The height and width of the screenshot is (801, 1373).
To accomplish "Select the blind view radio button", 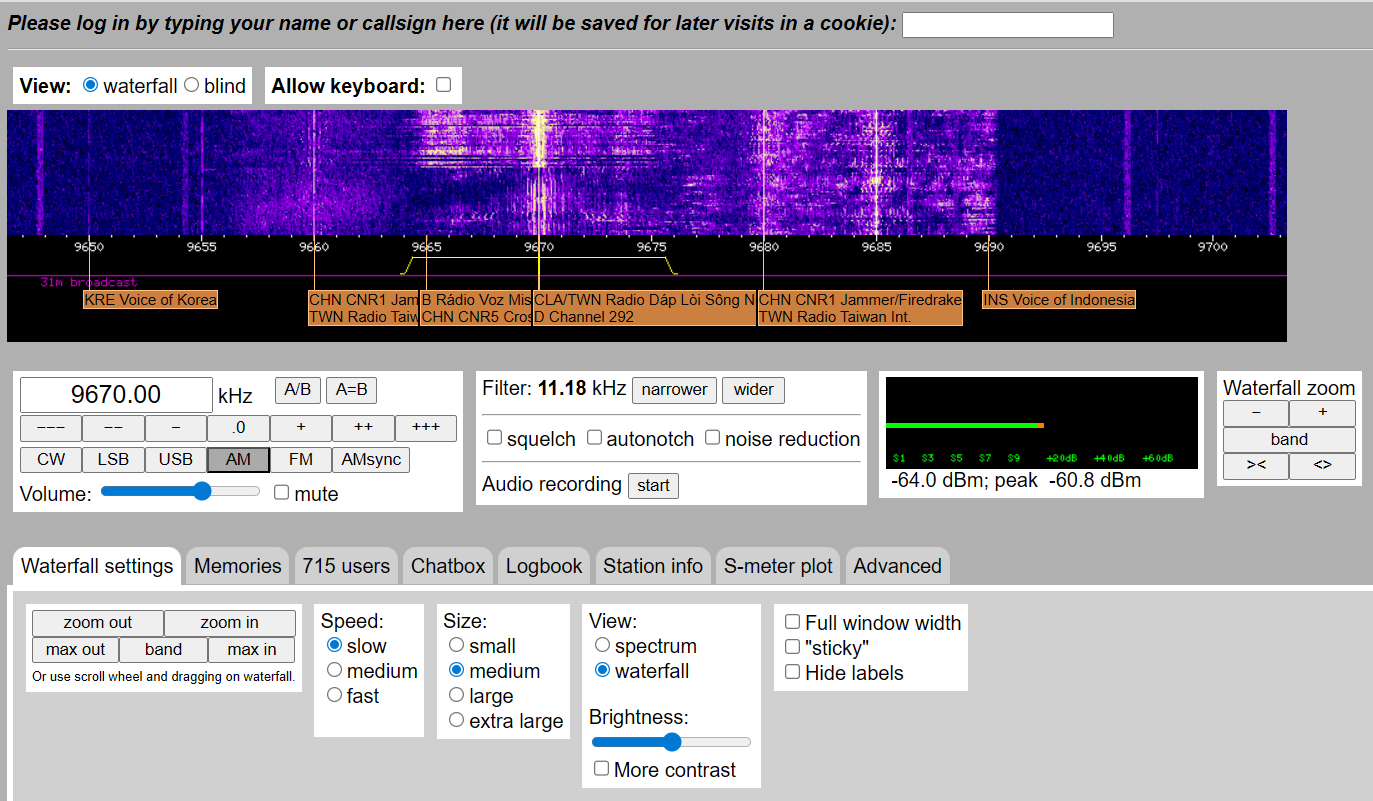I will (x=192, y=85).
